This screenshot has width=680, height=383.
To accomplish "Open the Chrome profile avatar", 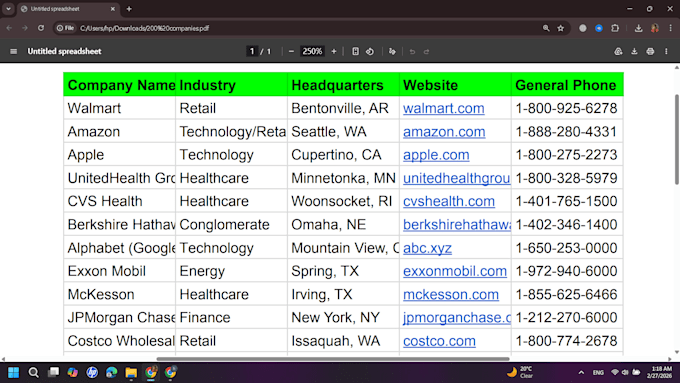I will pos(655,28).
